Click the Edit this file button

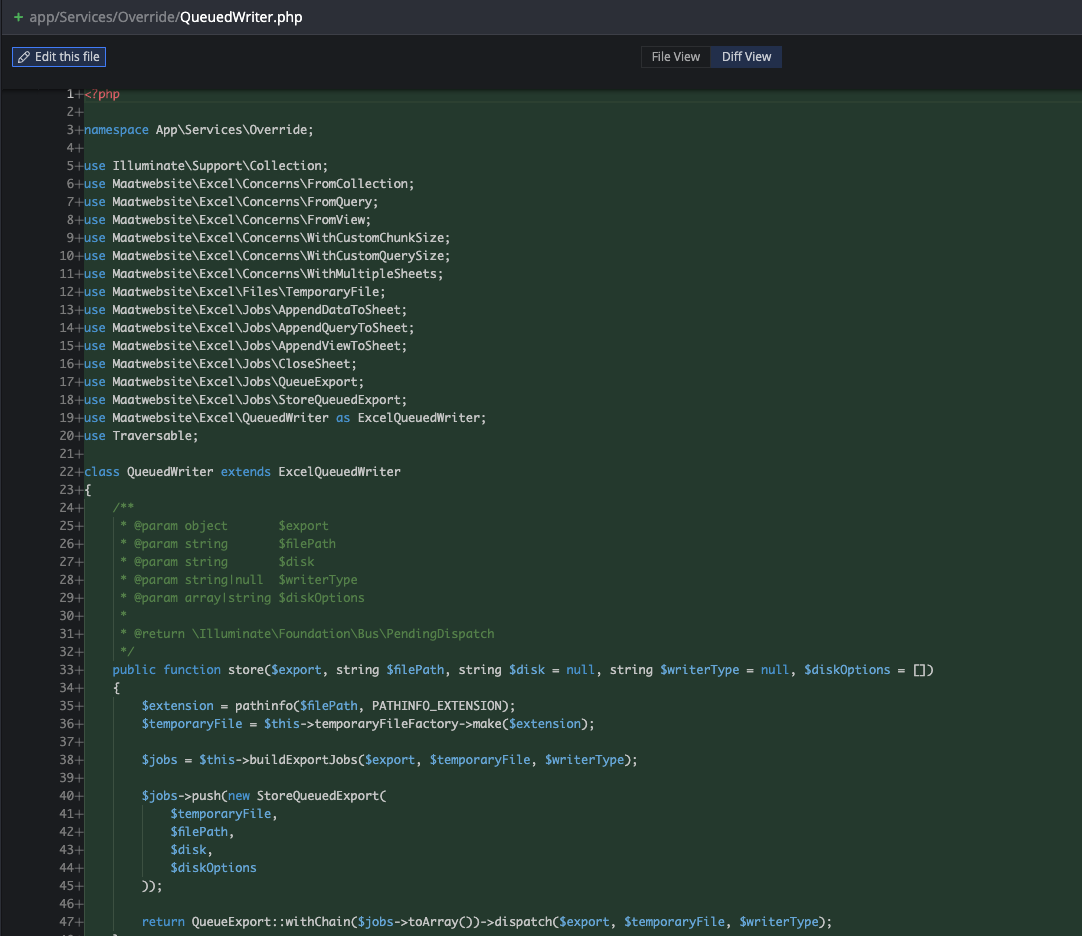tap(58, 57)
